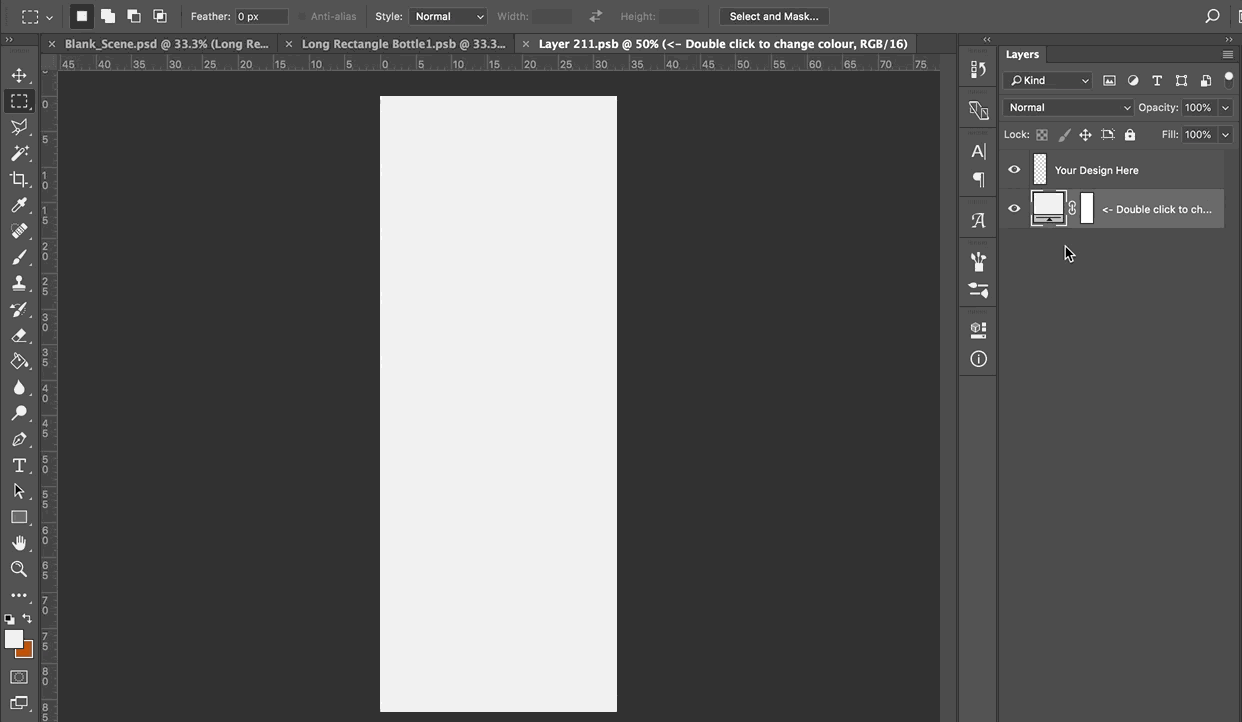Image resolution: width=1242 pixels, height=722 pixels.
Task: Select the Hand tool
Action: (19, 543)
